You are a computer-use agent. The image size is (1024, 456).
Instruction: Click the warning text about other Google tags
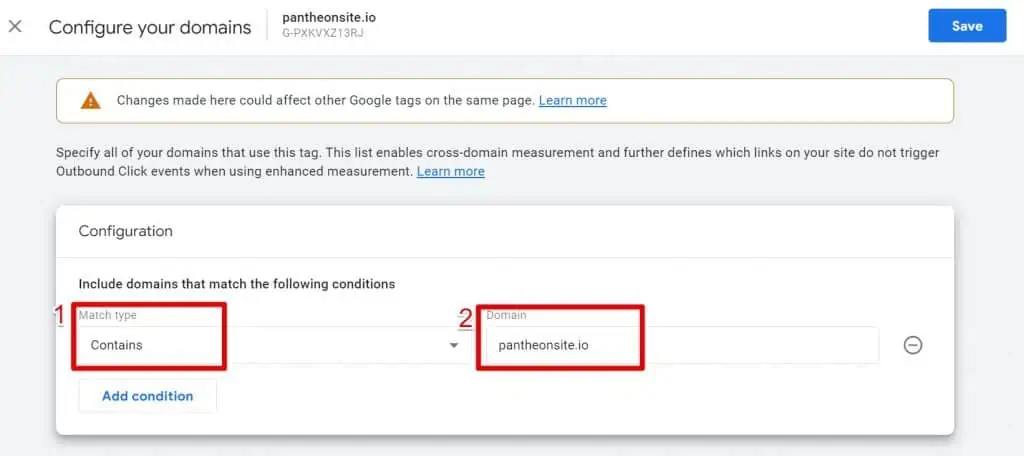[326, 101]
